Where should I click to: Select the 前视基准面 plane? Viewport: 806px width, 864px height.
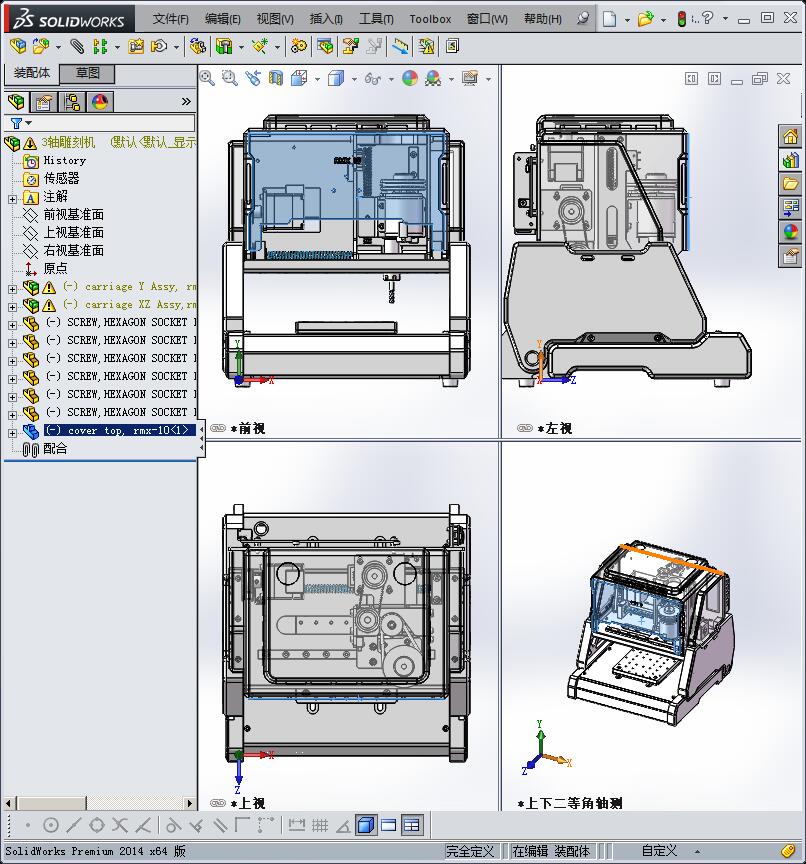coord(74,214)
